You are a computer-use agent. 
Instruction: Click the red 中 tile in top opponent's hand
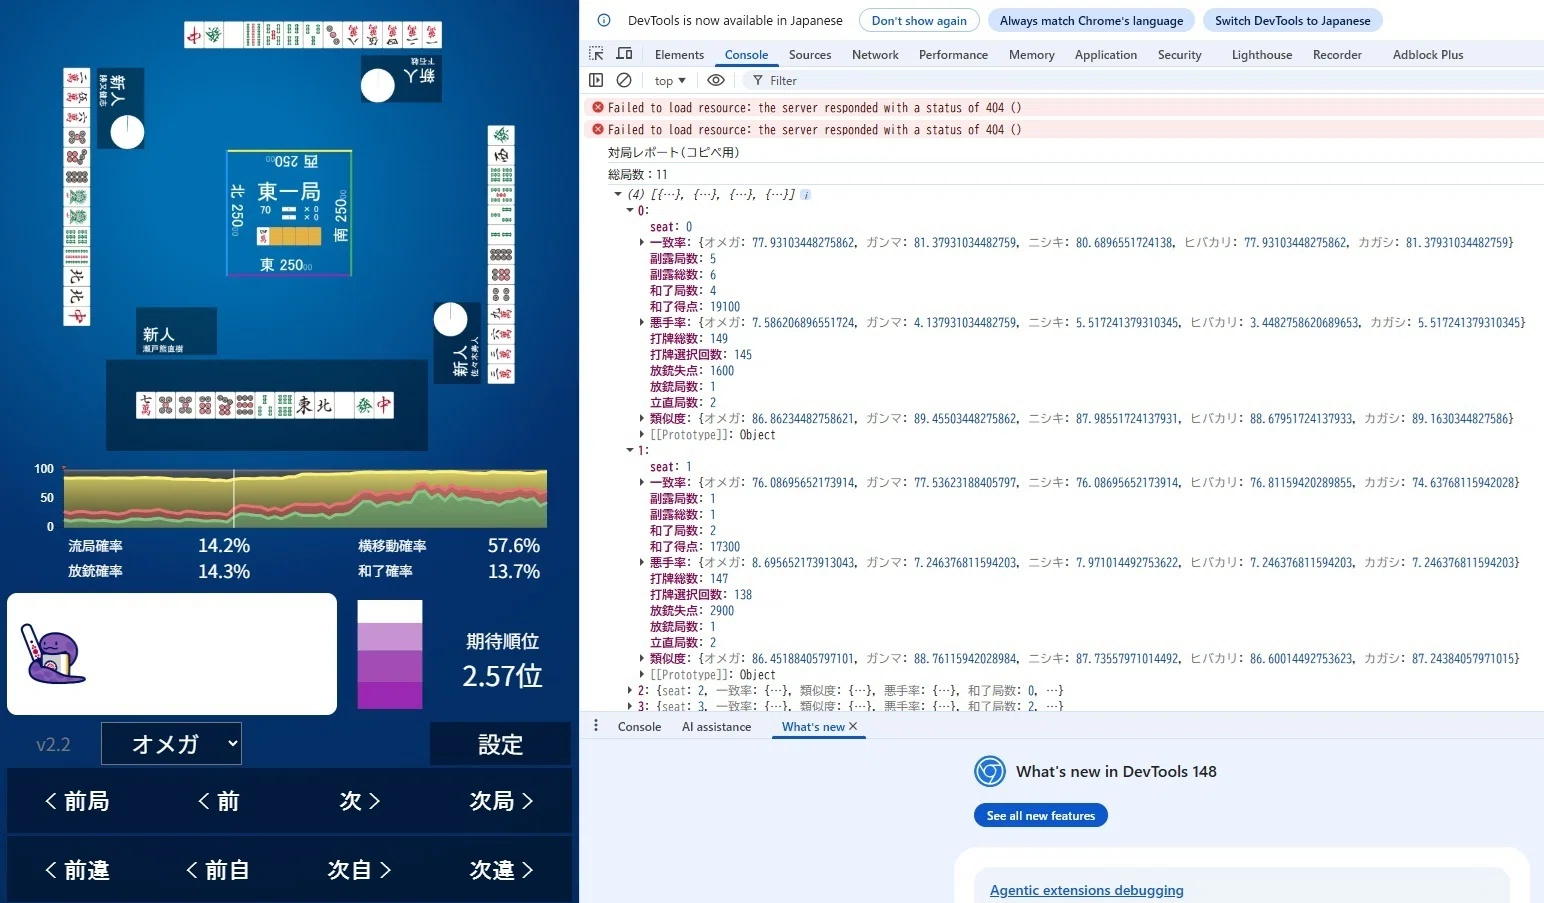point(194,35)
